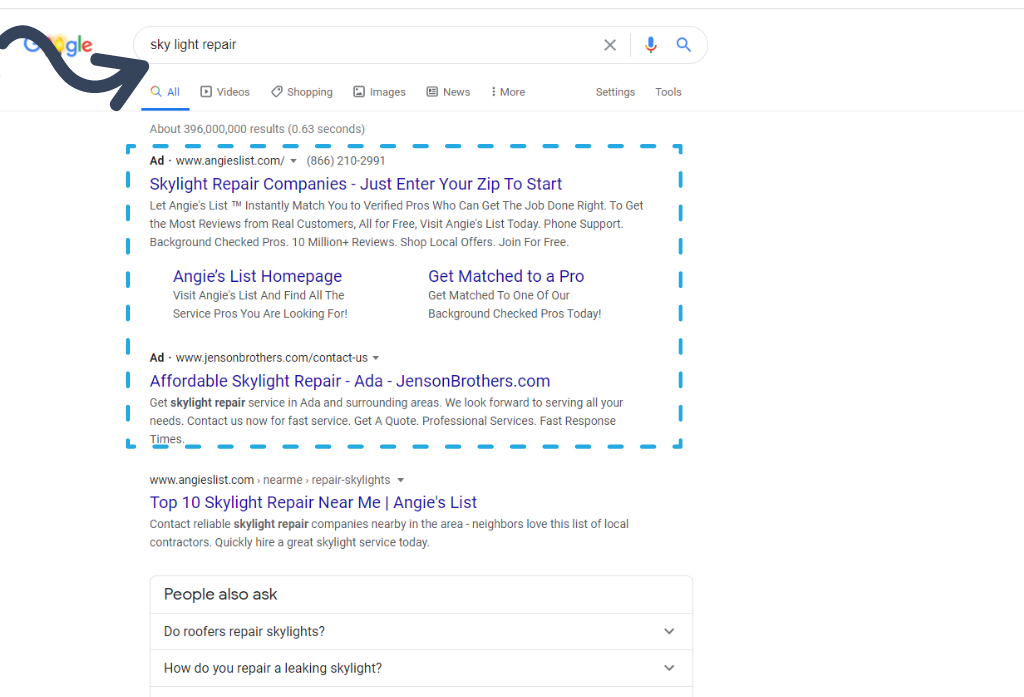Open the Videos search tab
Image resolution: width=1024 pixels, height=697 pixels.
225,92
